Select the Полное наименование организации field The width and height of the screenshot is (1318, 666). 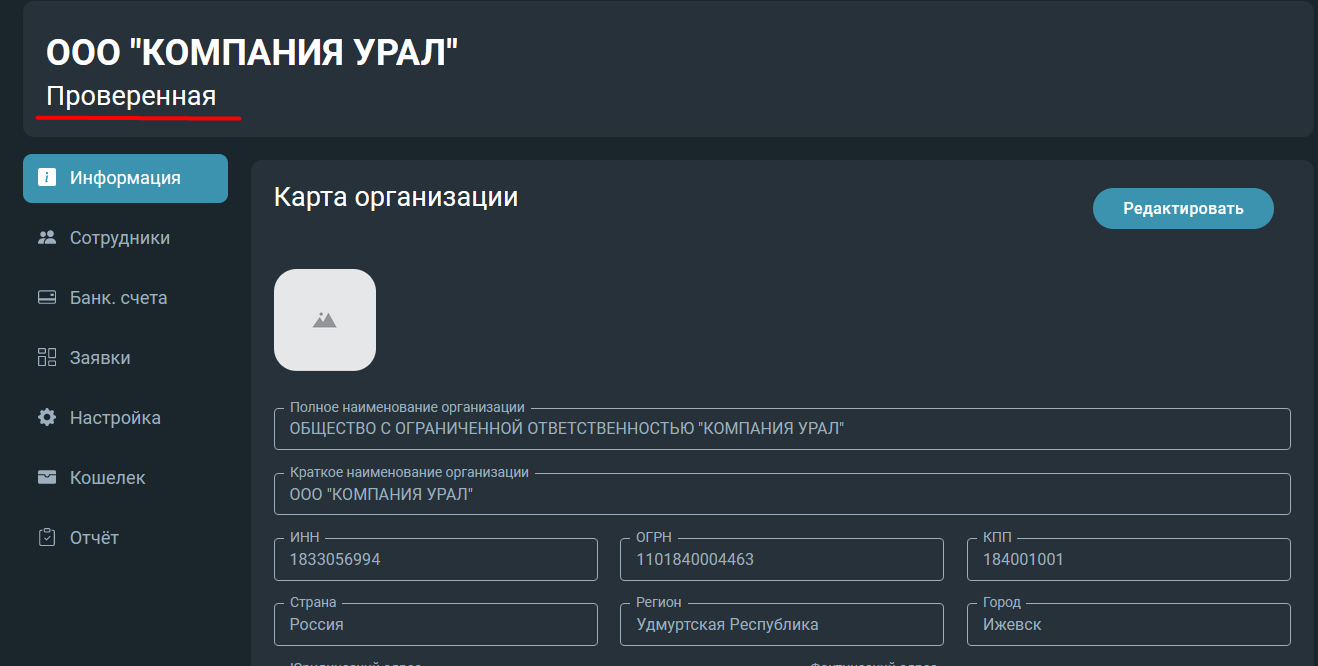click(782, 429)
